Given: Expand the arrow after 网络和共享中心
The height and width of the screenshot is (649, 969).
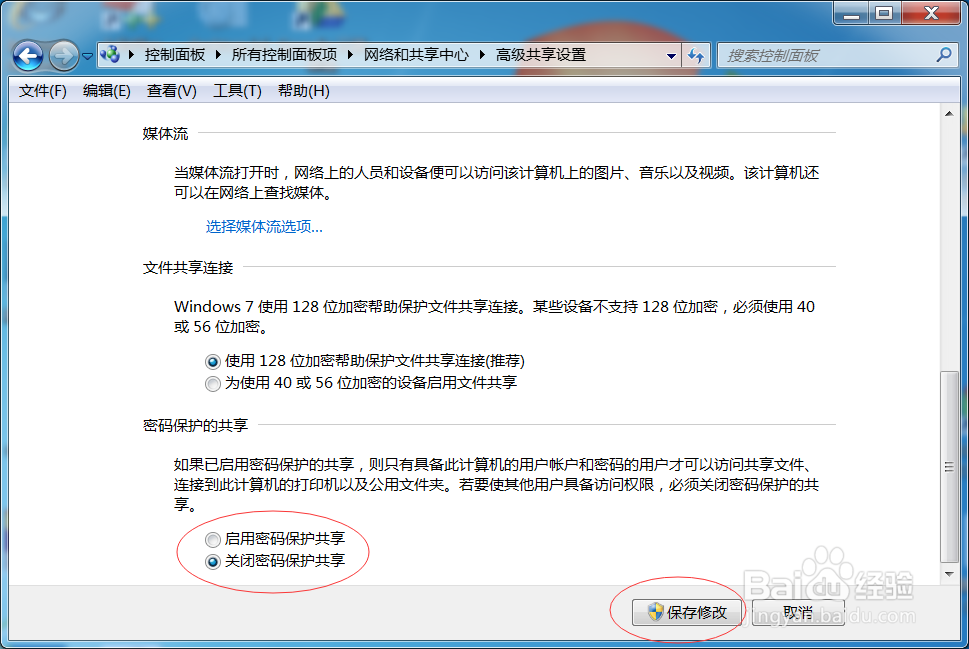Looking at the screenshot, I should (x=483, y=54).
